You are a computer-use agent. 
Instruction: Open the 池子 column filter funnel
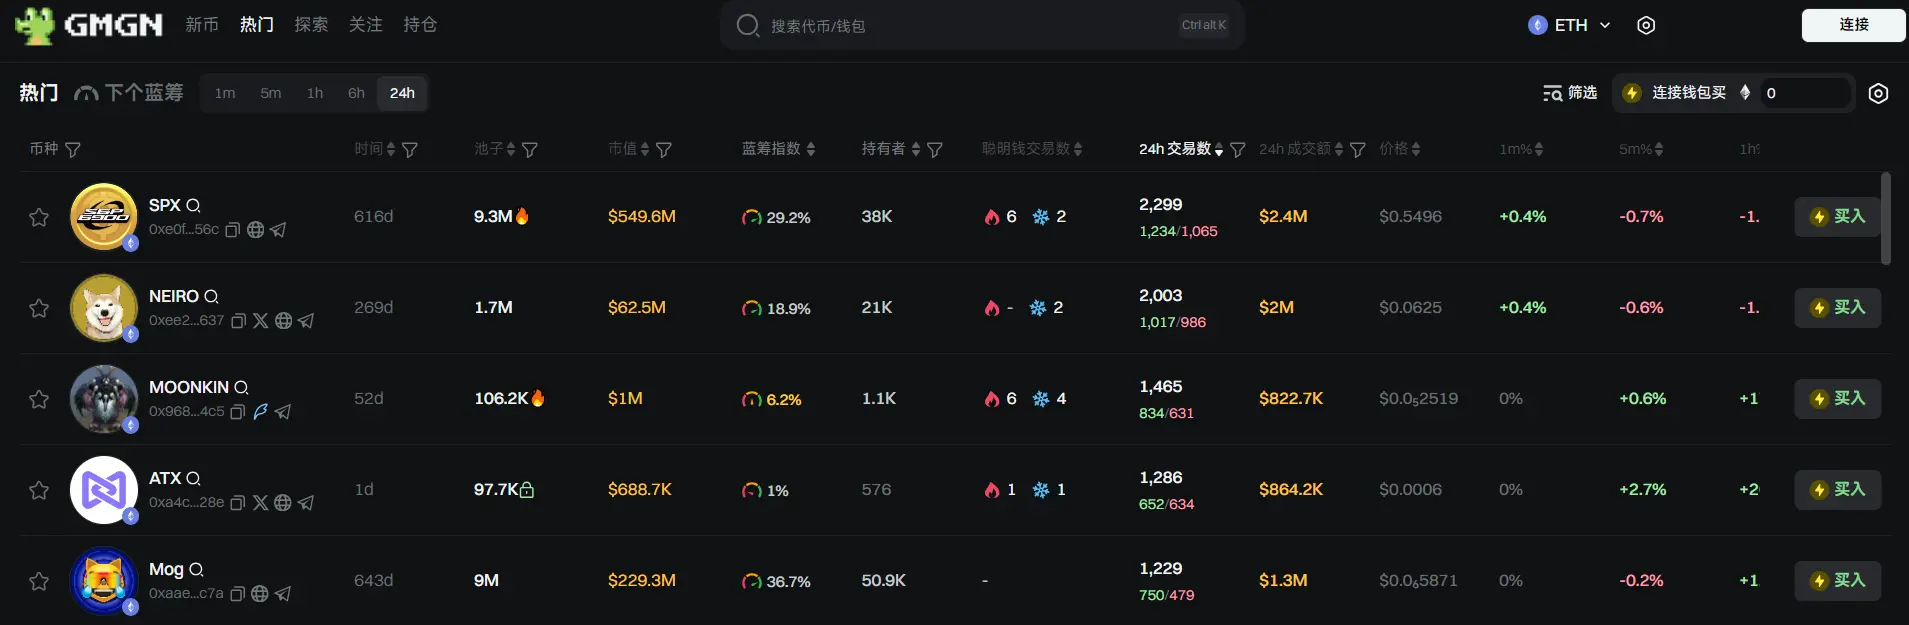coord(530,150)
